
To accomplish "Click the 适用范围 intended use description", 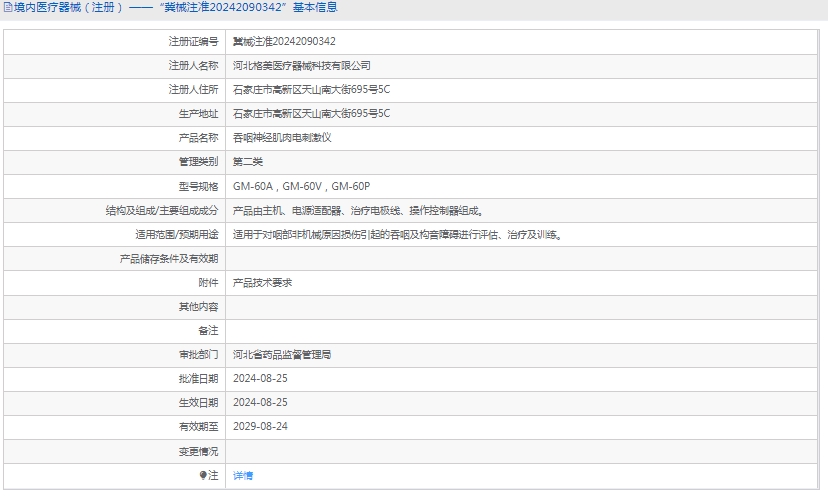I will coord(396,234).
